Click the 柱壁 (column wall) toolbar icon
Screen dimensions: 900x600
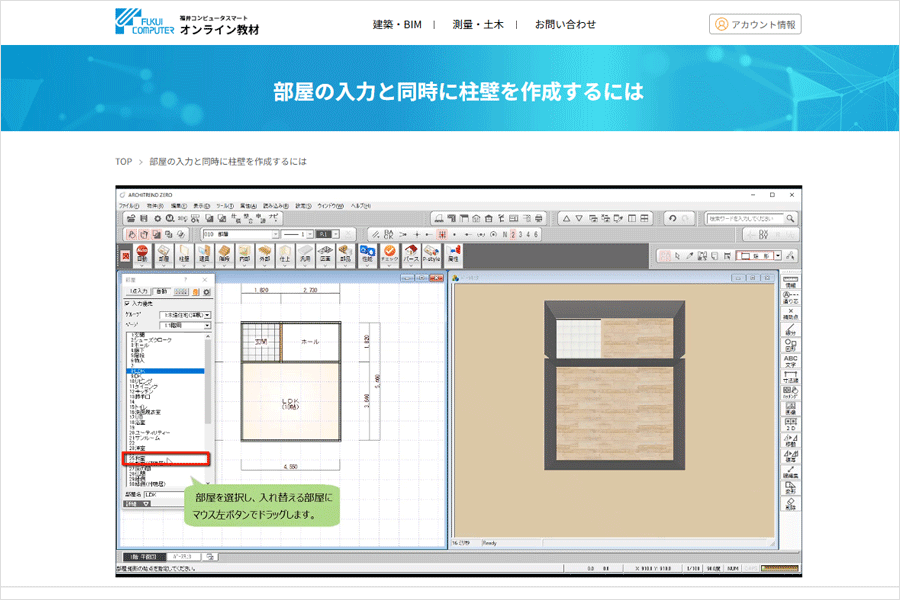(x=184, y=256)
